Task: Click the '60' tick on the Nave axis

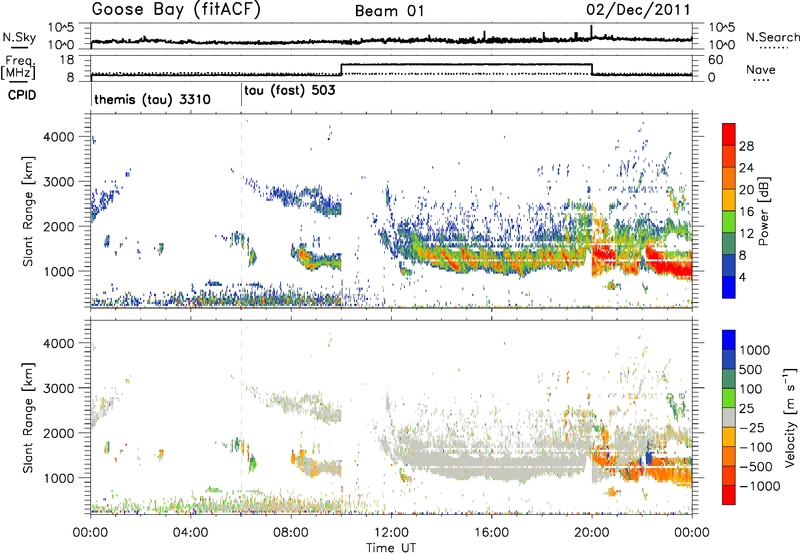Action: [716, 60]
